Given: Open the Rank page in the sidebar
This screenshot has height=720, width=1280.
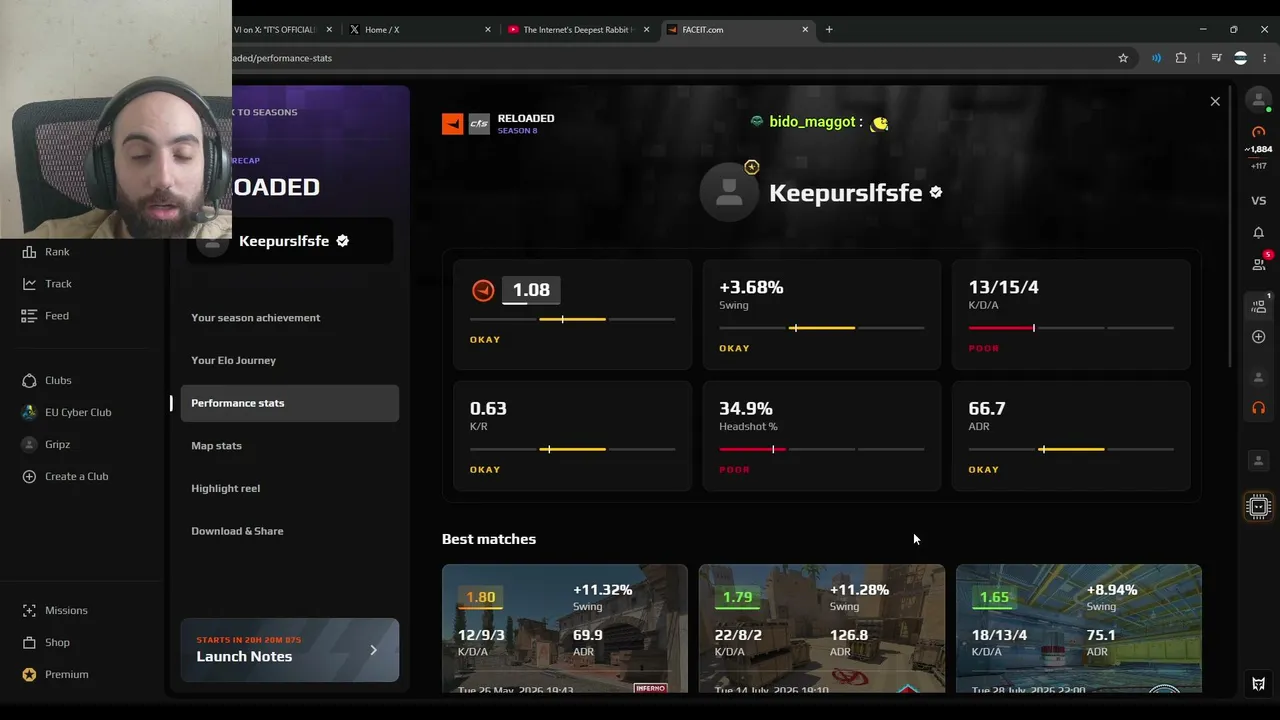Looking at the screenshot, I should (47, 252).
